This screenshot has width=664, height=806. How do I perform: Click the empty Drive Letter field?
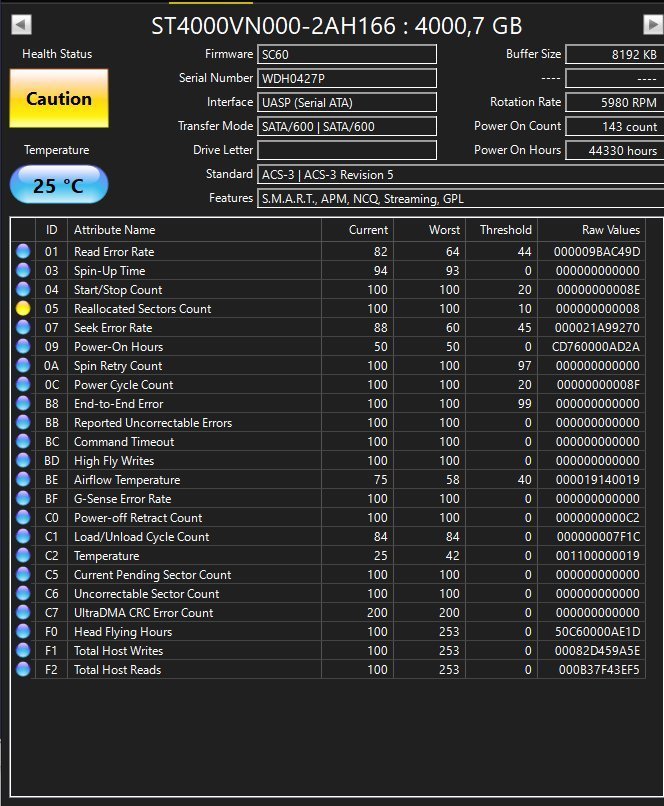347,150
